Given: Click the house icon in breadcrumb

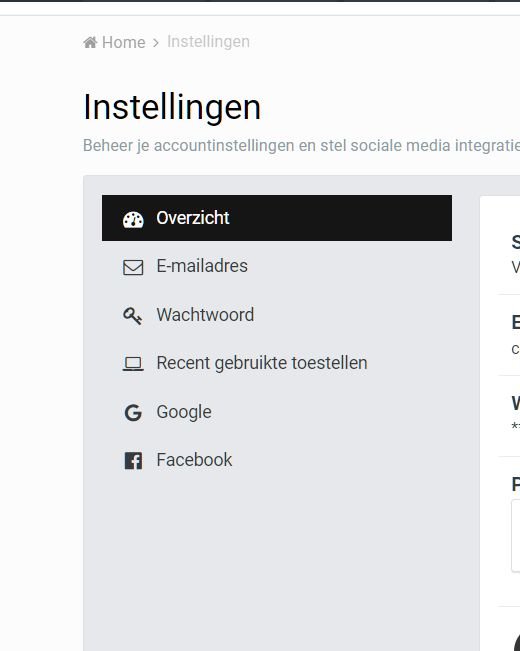Looking at the screenshot, I should click(x=90, y=42).
